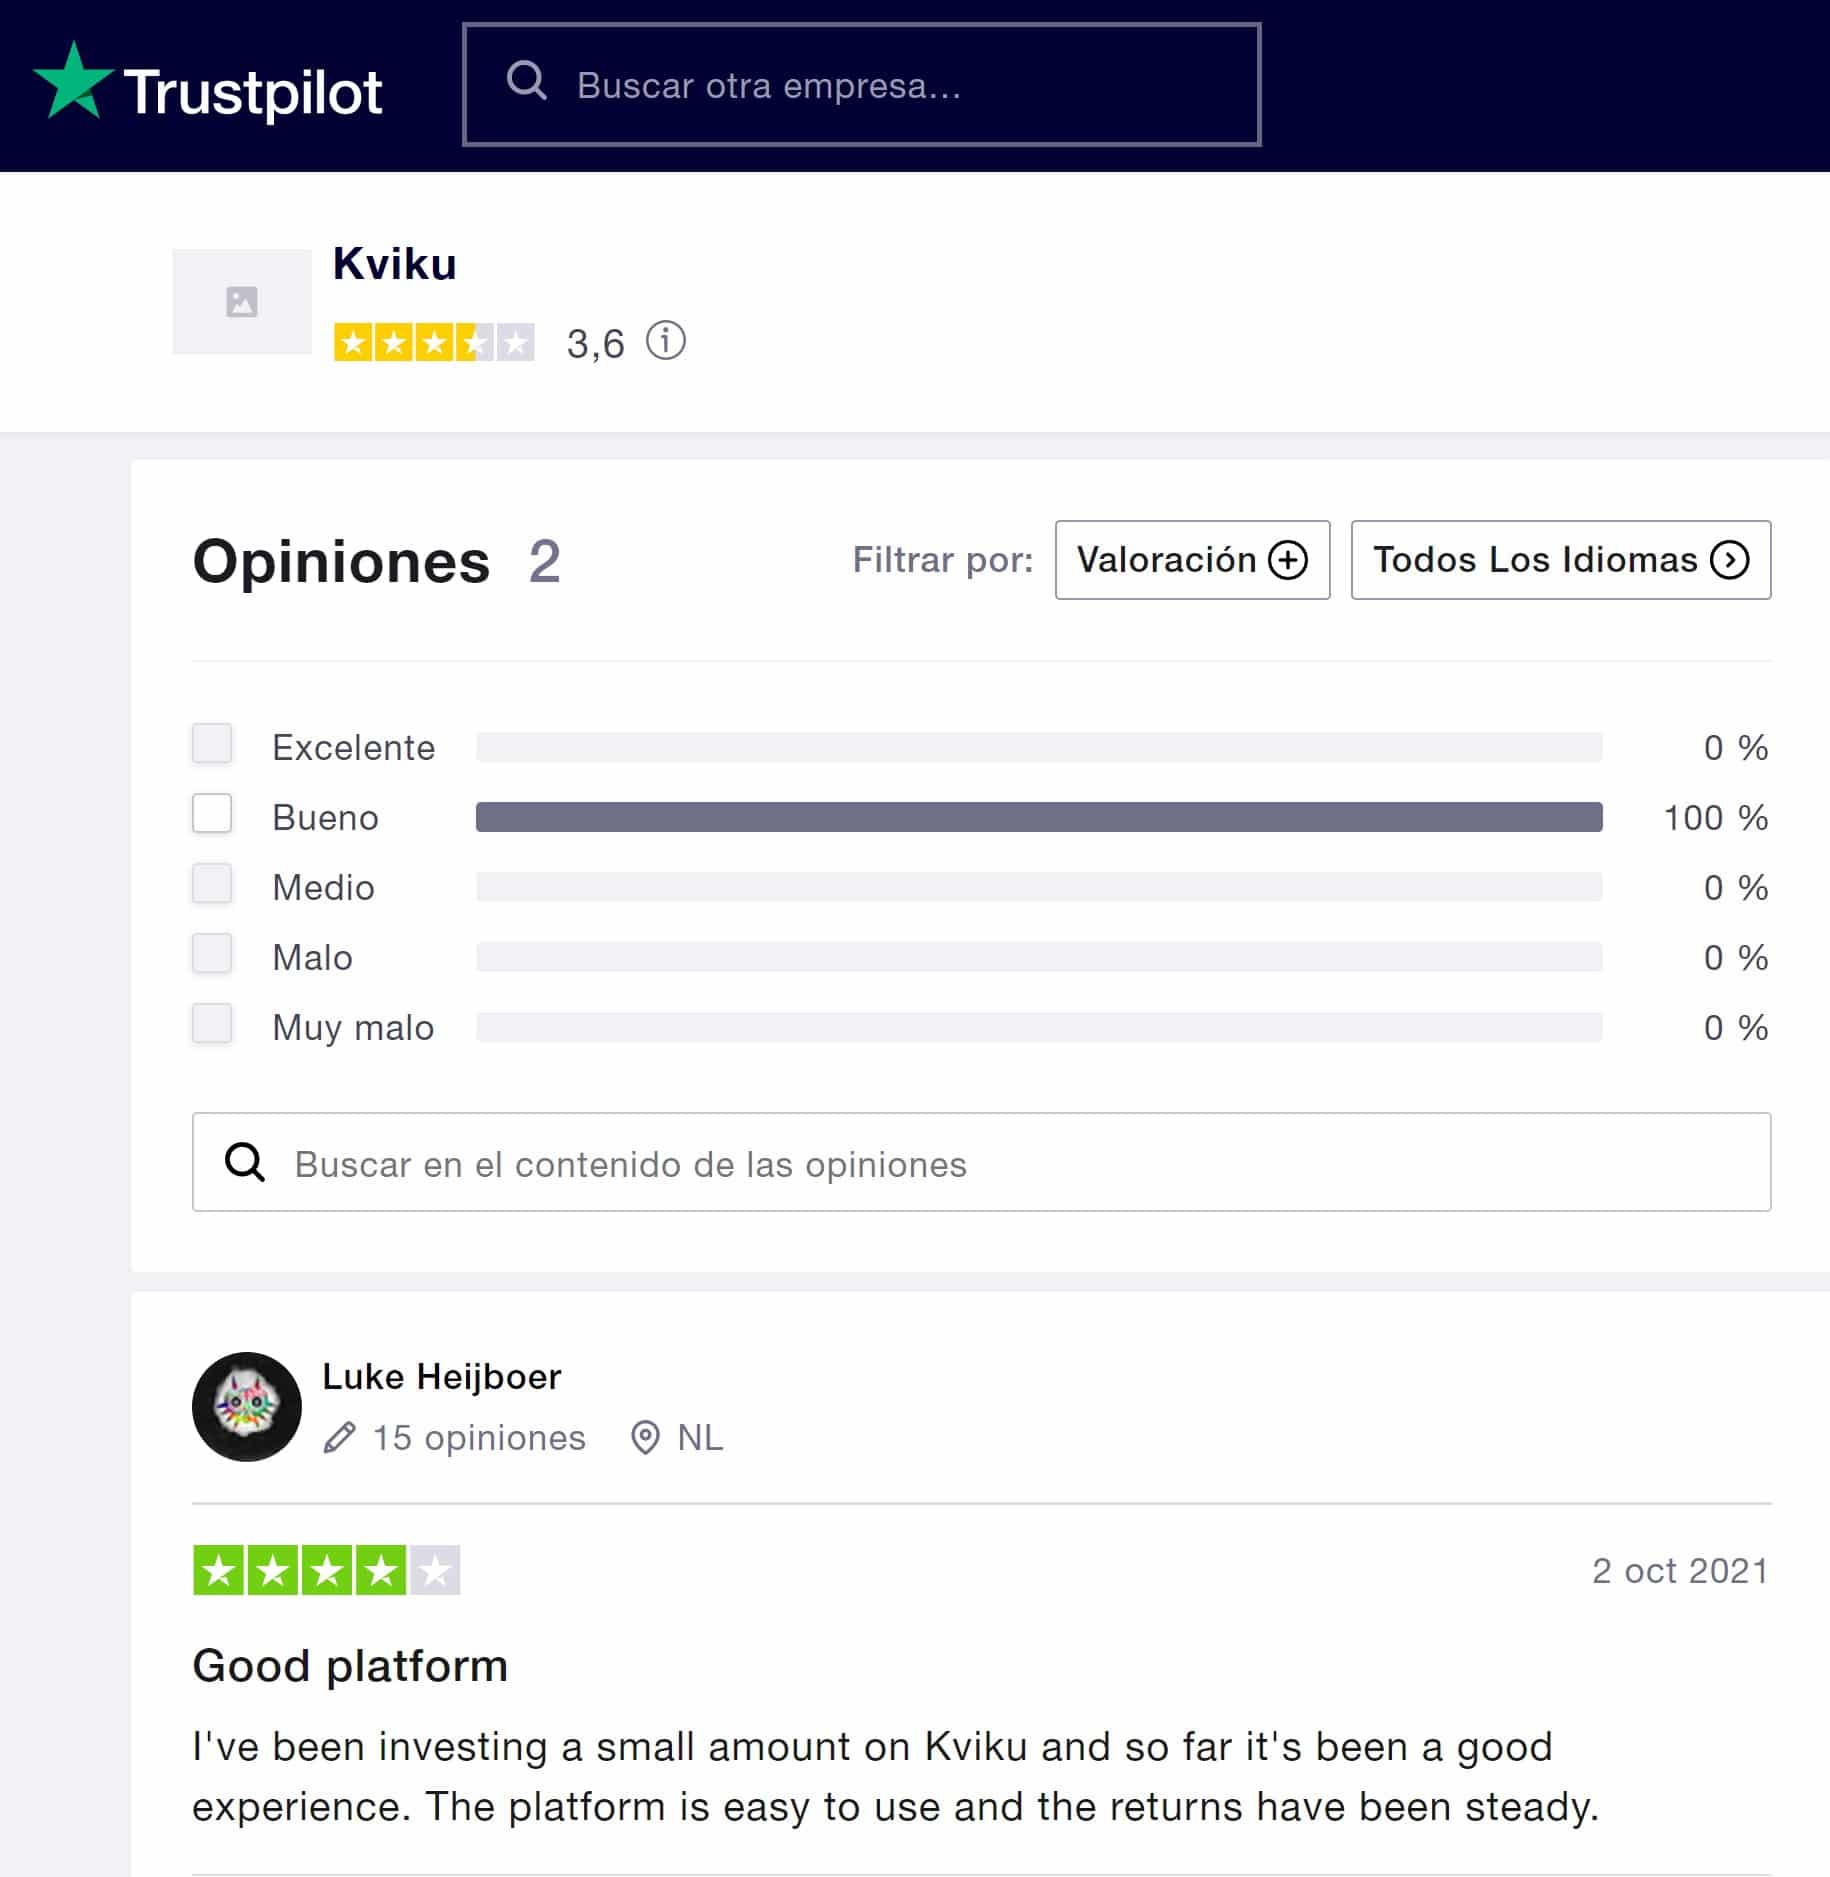Open the Good platform review title
Screen dimensions: 1830x1877
tap(350, 1666)
